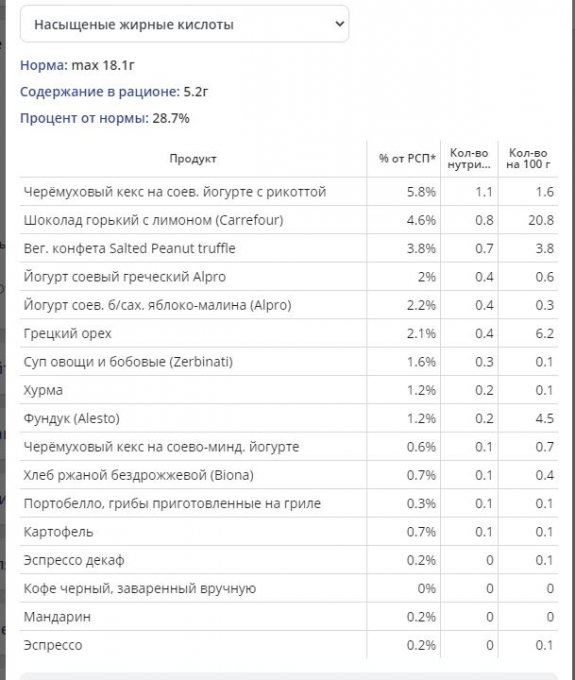
Task: Select the Мандарин product row
Action: tap(289, 617)
